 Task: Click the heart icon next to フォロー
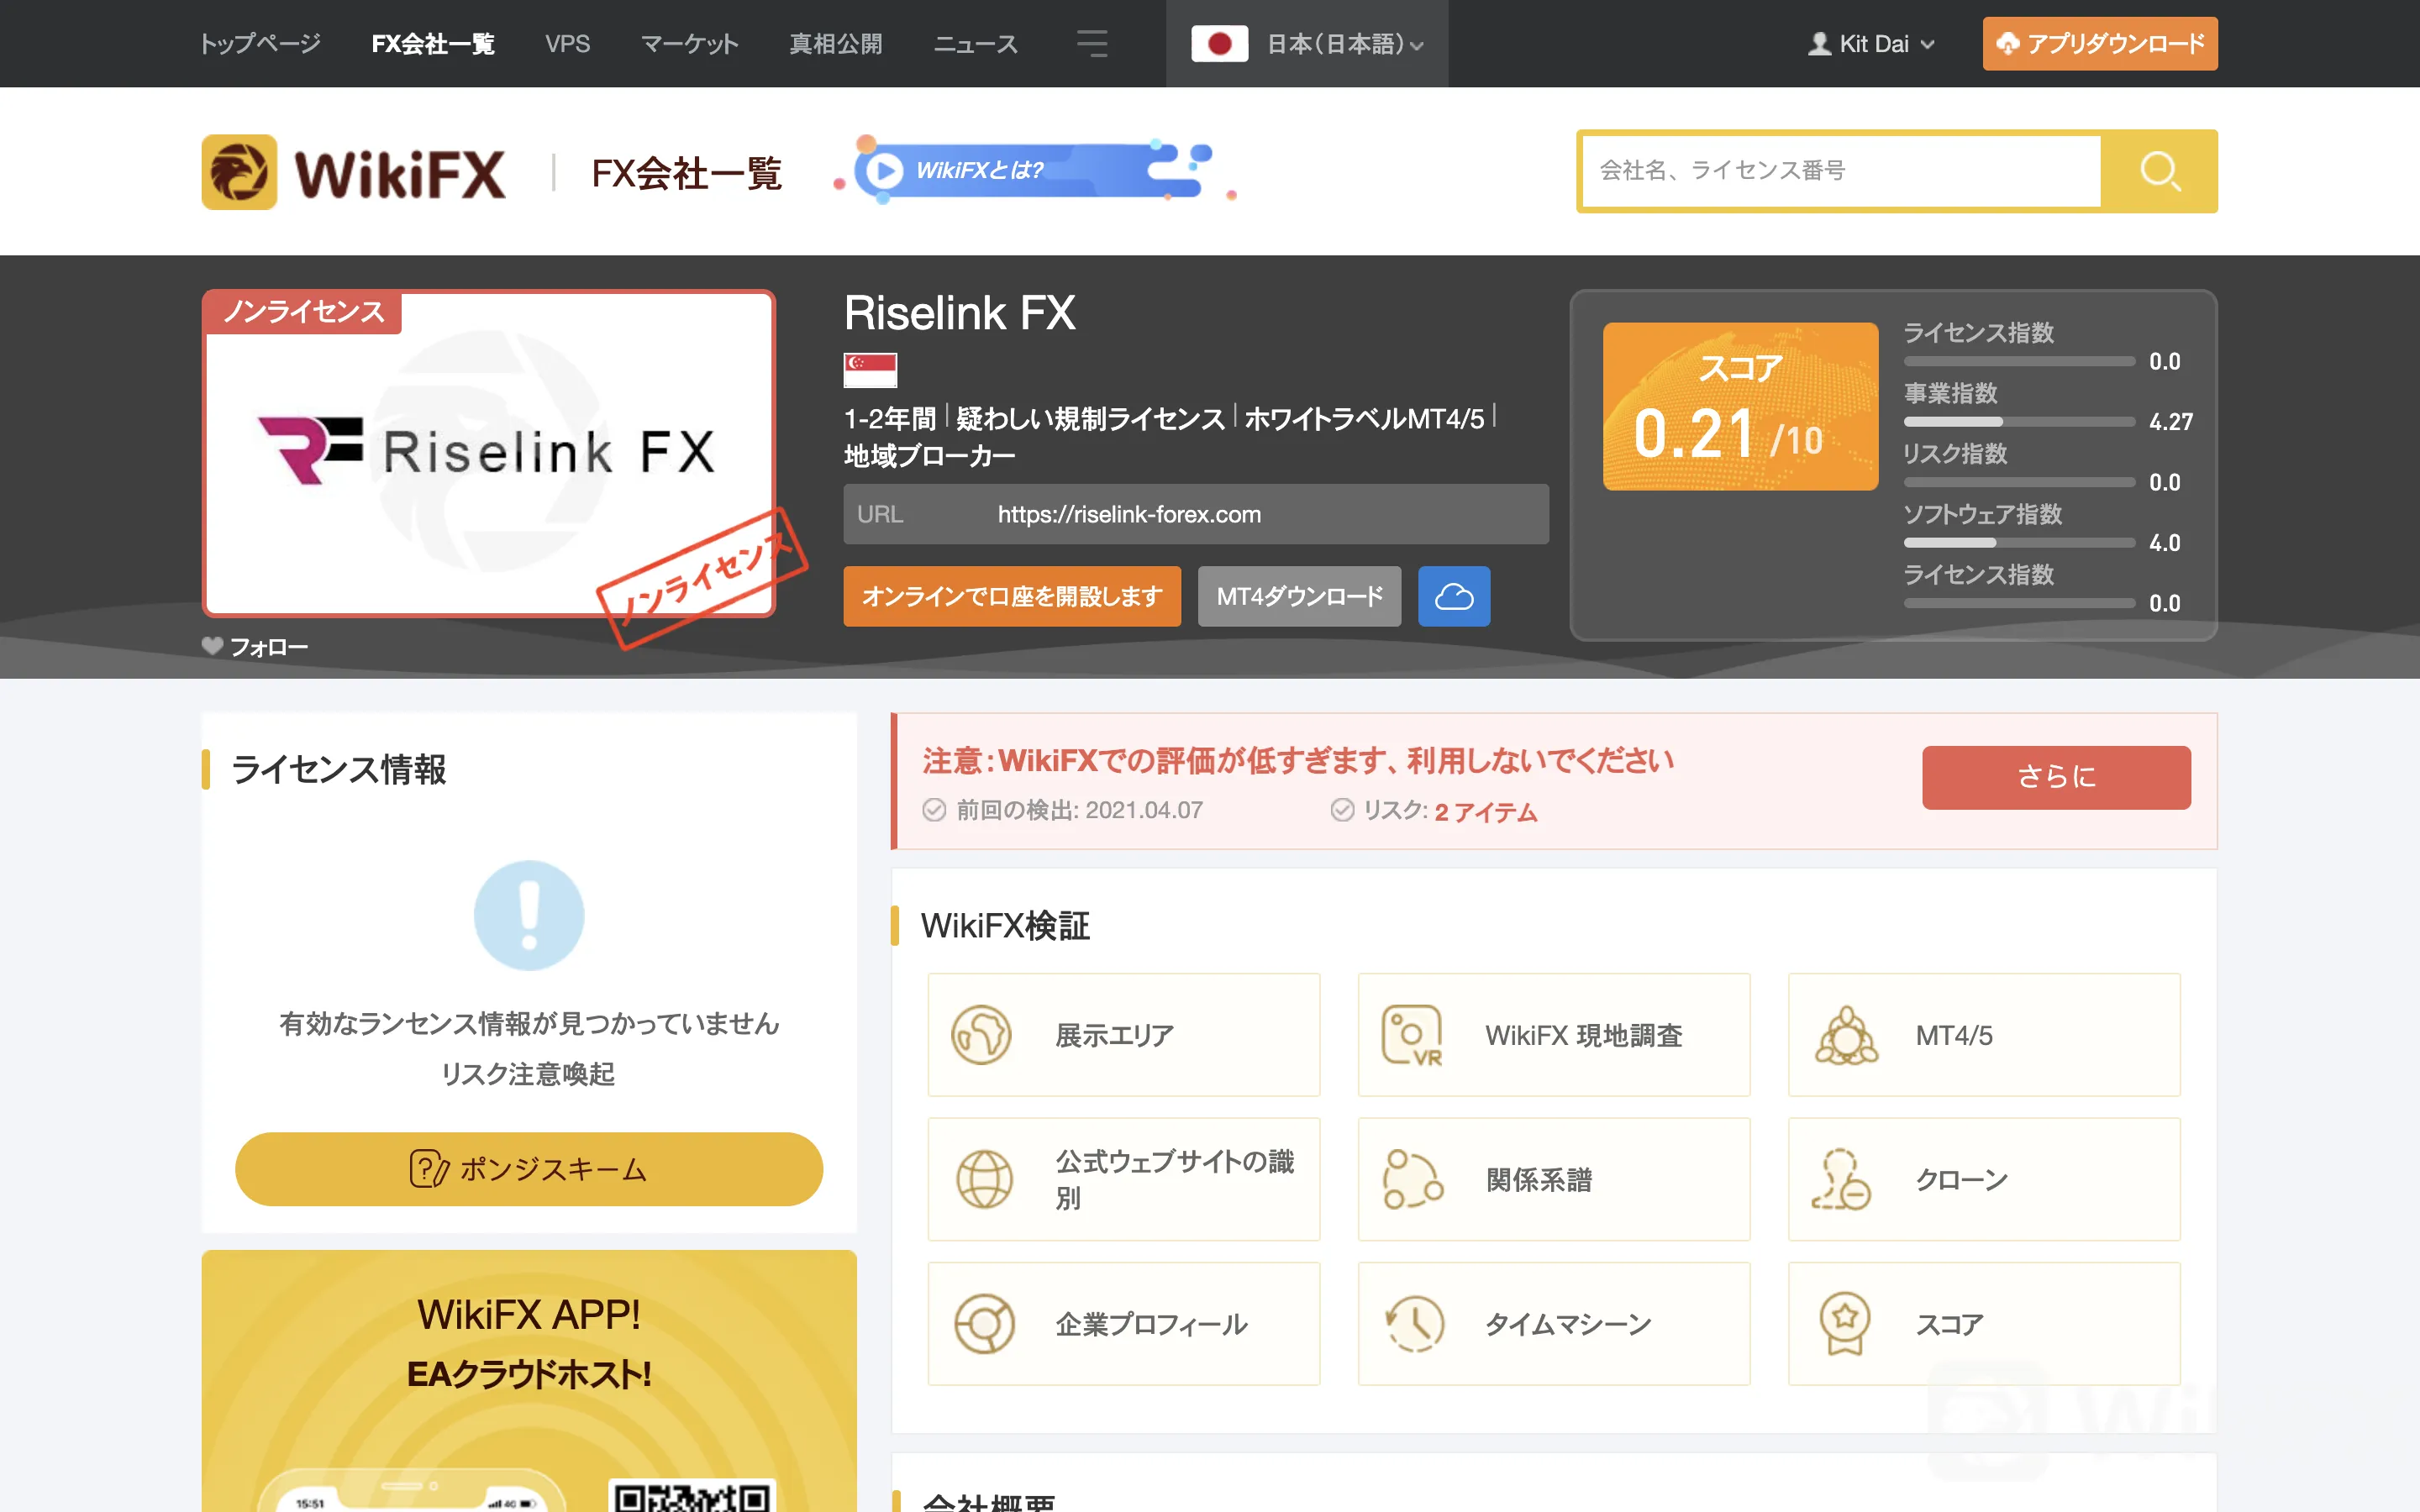[x=212, y=646]
